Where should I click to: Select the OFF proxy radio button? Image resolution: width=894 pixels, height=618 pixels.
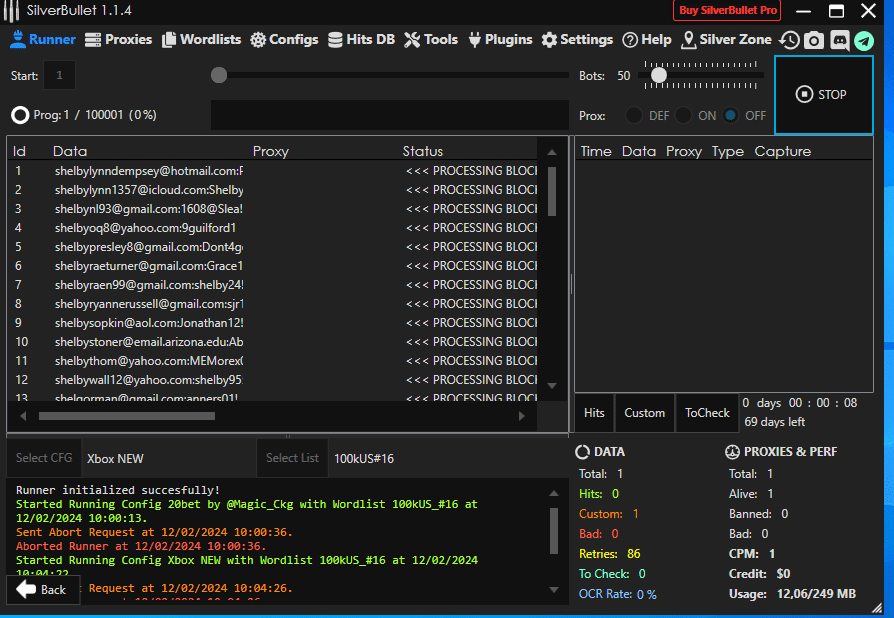click(731, 115)
